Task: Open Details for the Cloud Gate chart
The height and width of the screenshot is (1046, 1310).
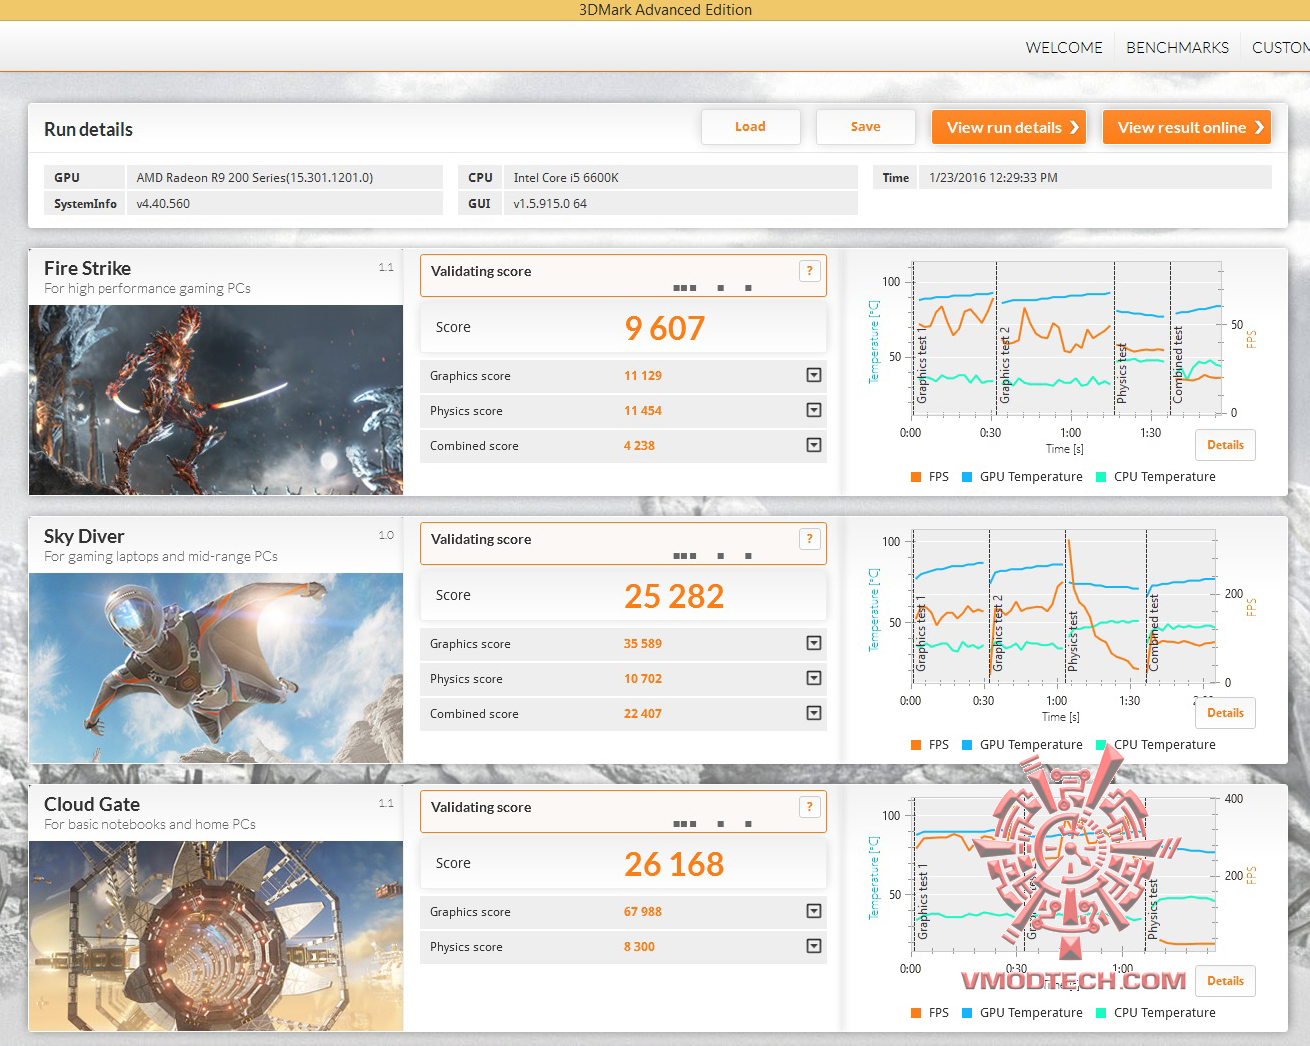Action: [x=1225, y=981]
